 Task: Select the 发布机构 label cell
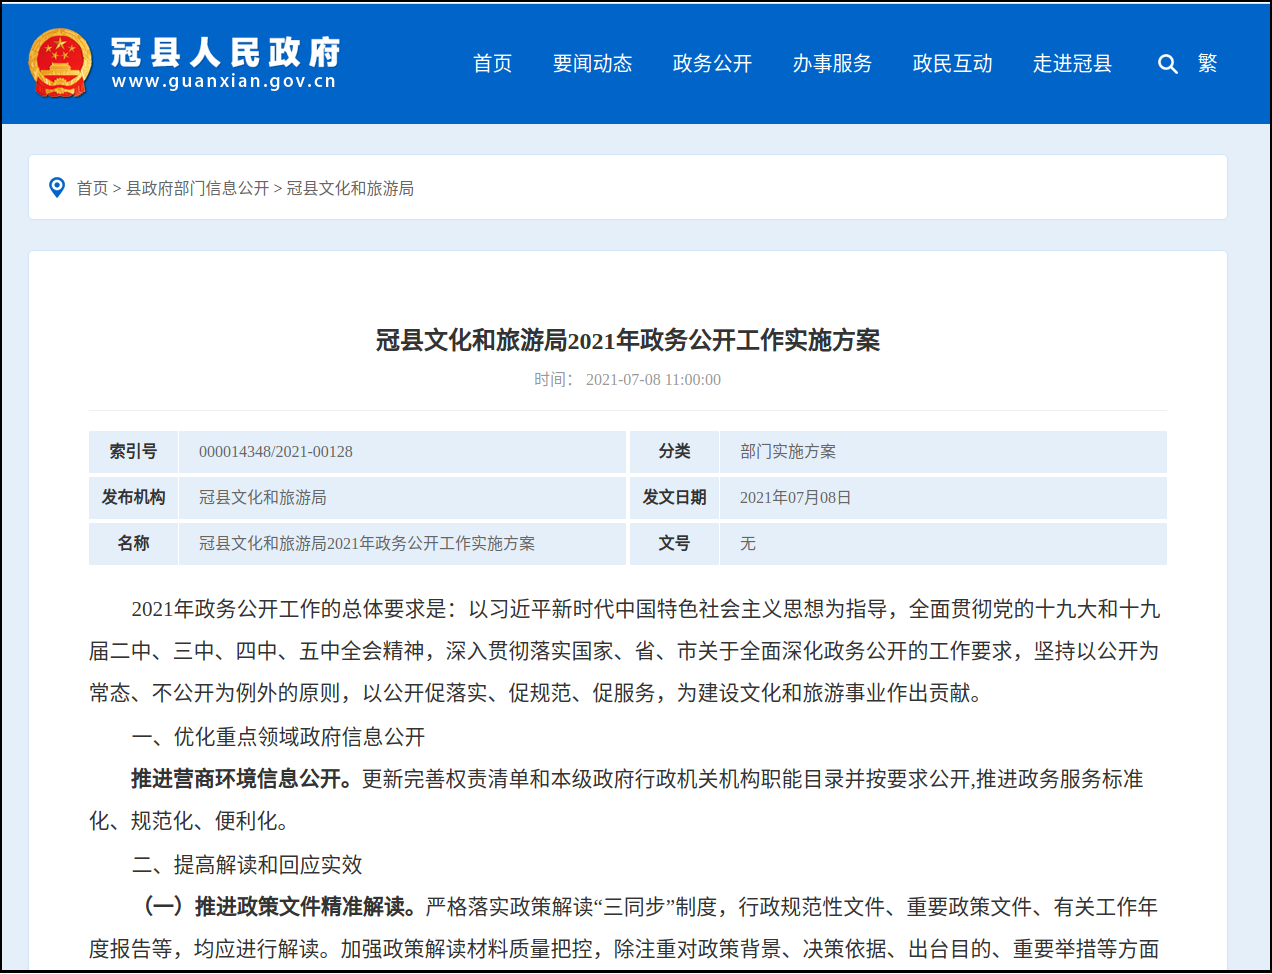(x=133, y=497)
